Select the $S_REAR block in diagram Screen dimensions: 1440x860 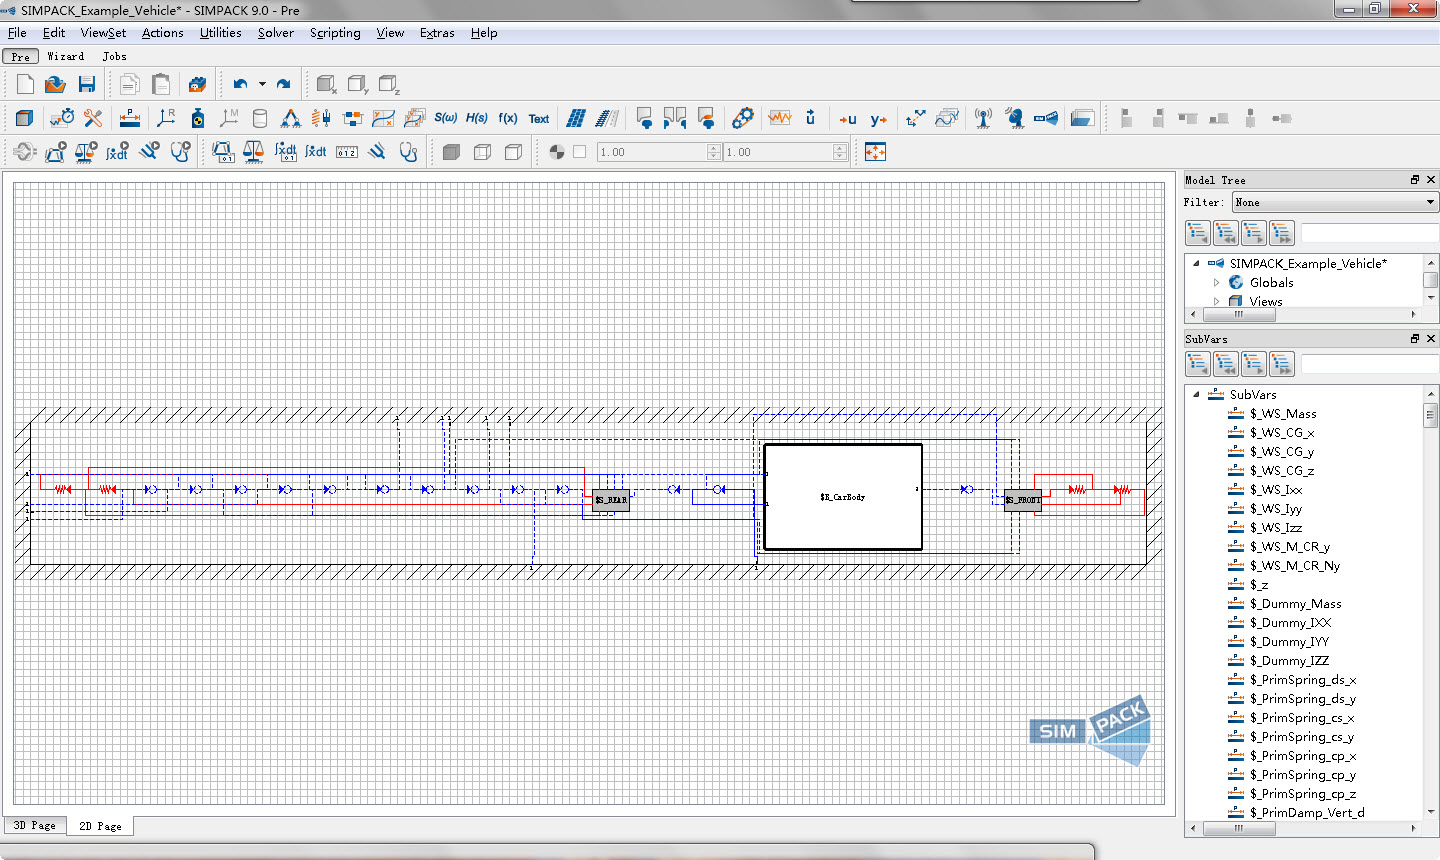click(x=611, y=500)
